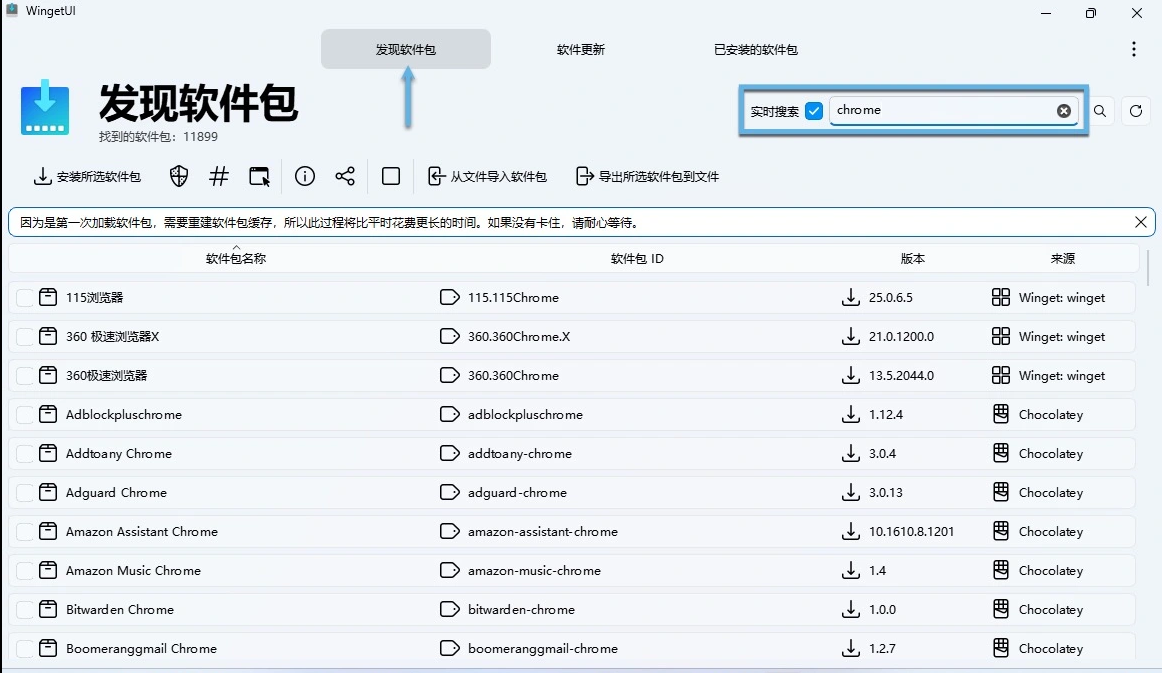Check the 360极速浏览器 row checkbox
Screen dimensions: 1162x673
coord(25,376)
